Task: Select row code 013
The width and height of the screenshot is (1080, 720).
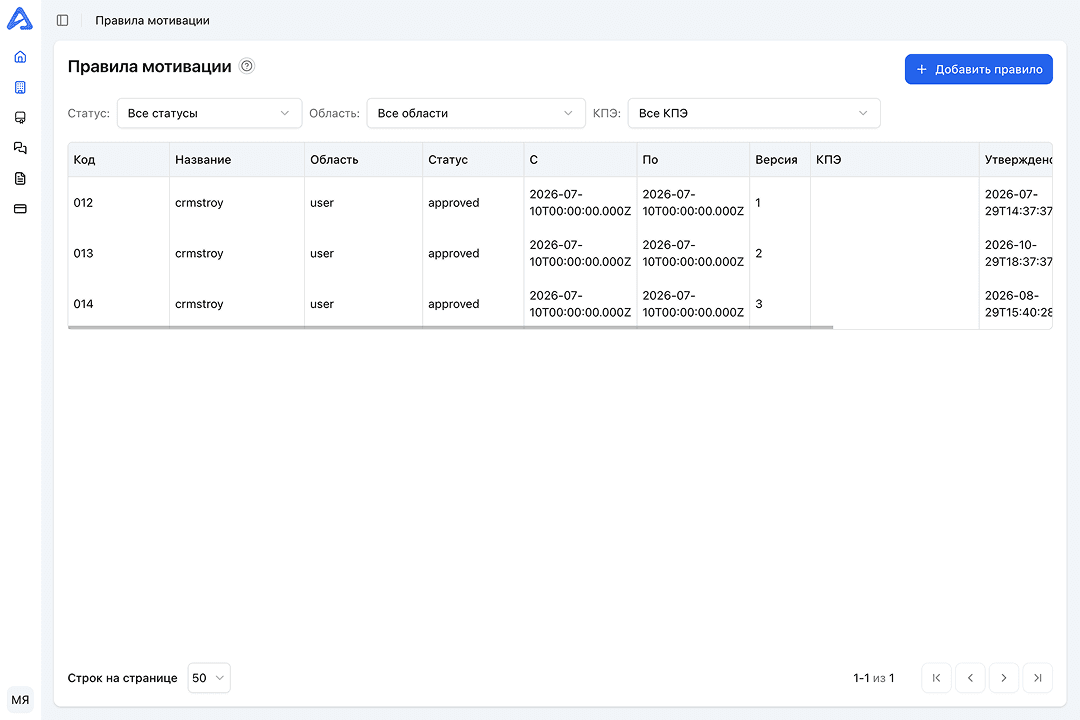Action: click(83, 254)
